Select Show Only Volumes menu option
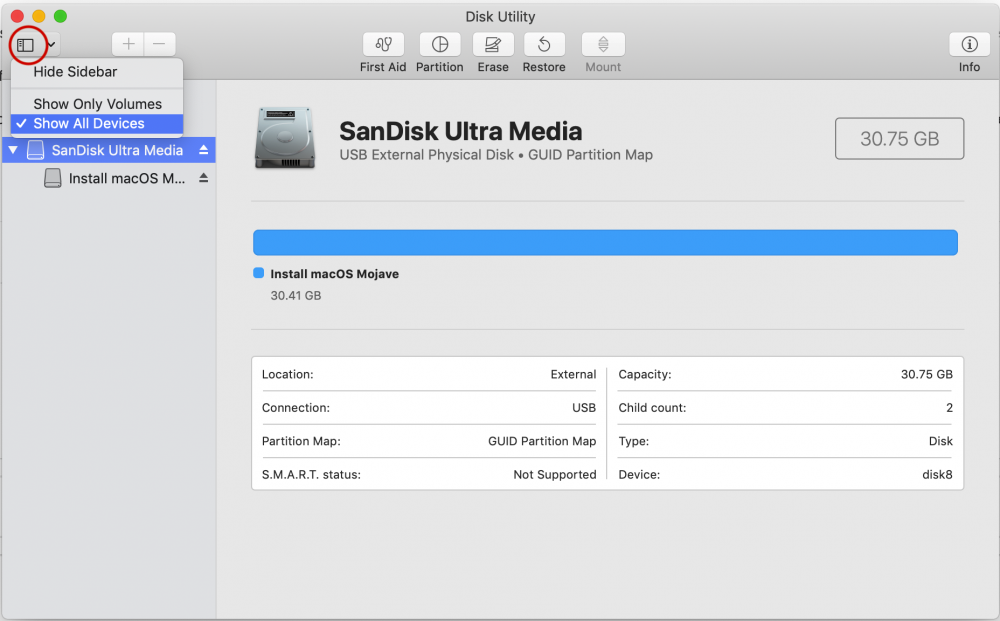 [97, 104]
